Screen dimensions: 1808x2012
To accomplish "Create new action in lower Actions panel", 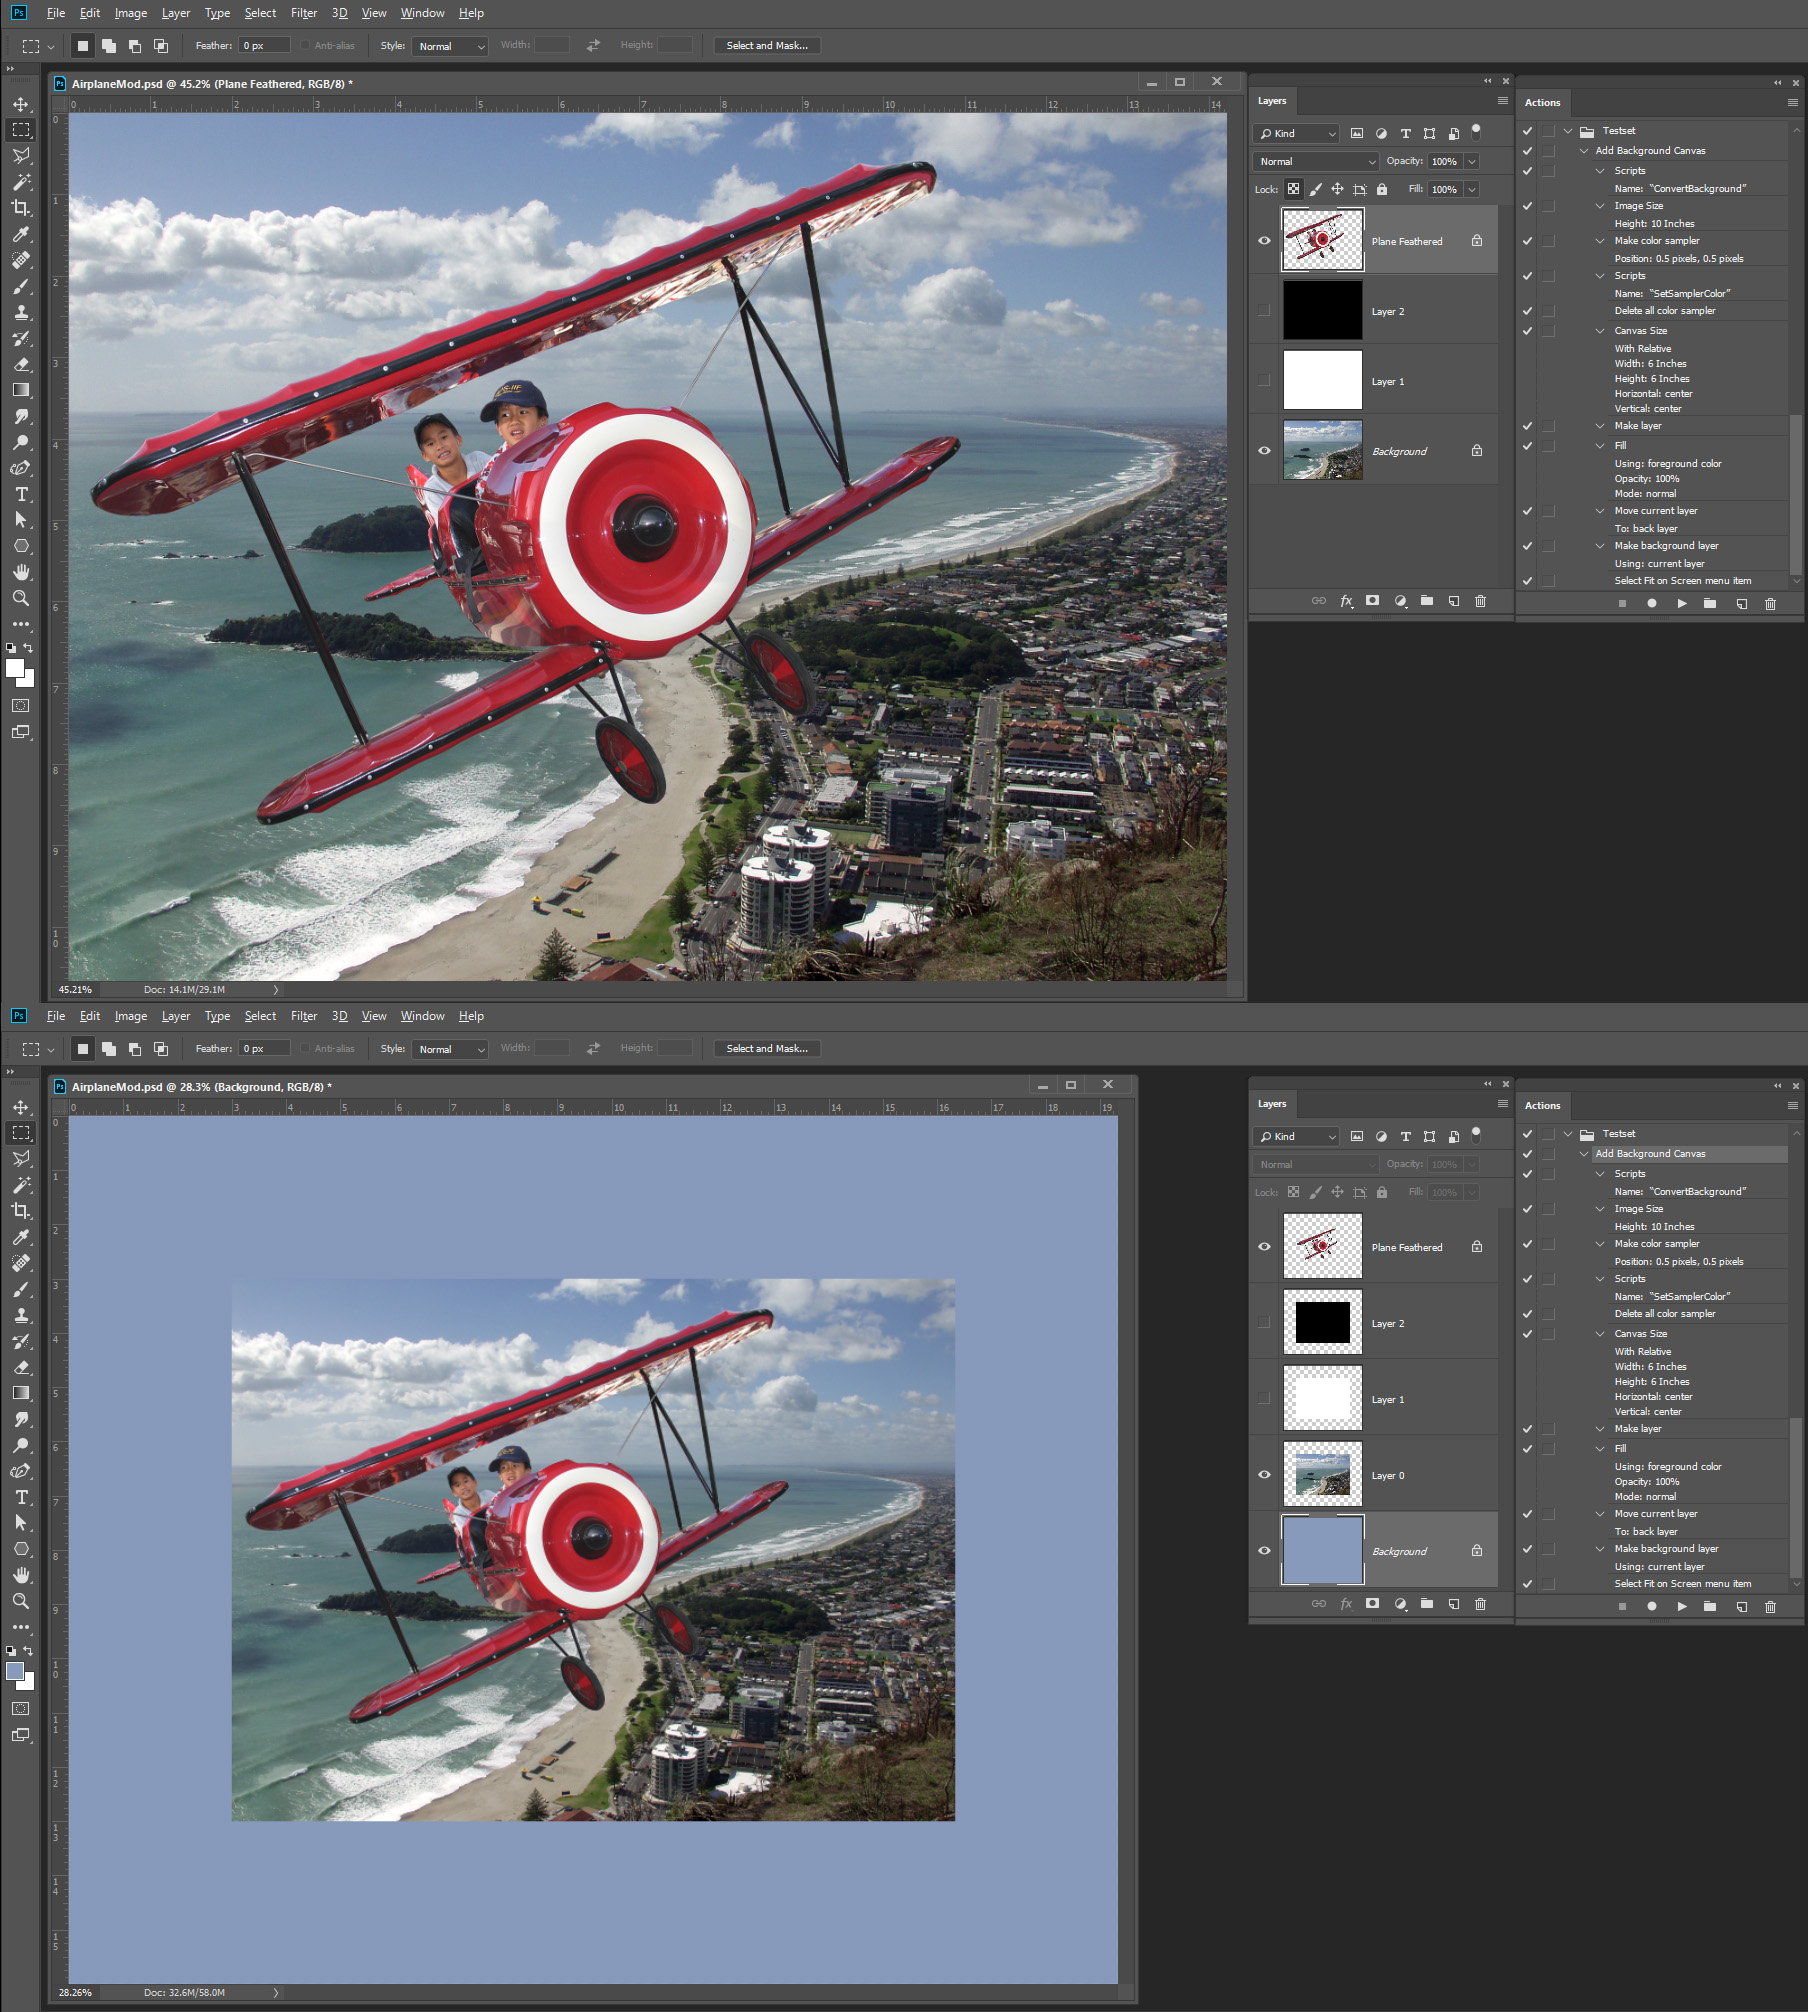I will coord(1741,1606).
